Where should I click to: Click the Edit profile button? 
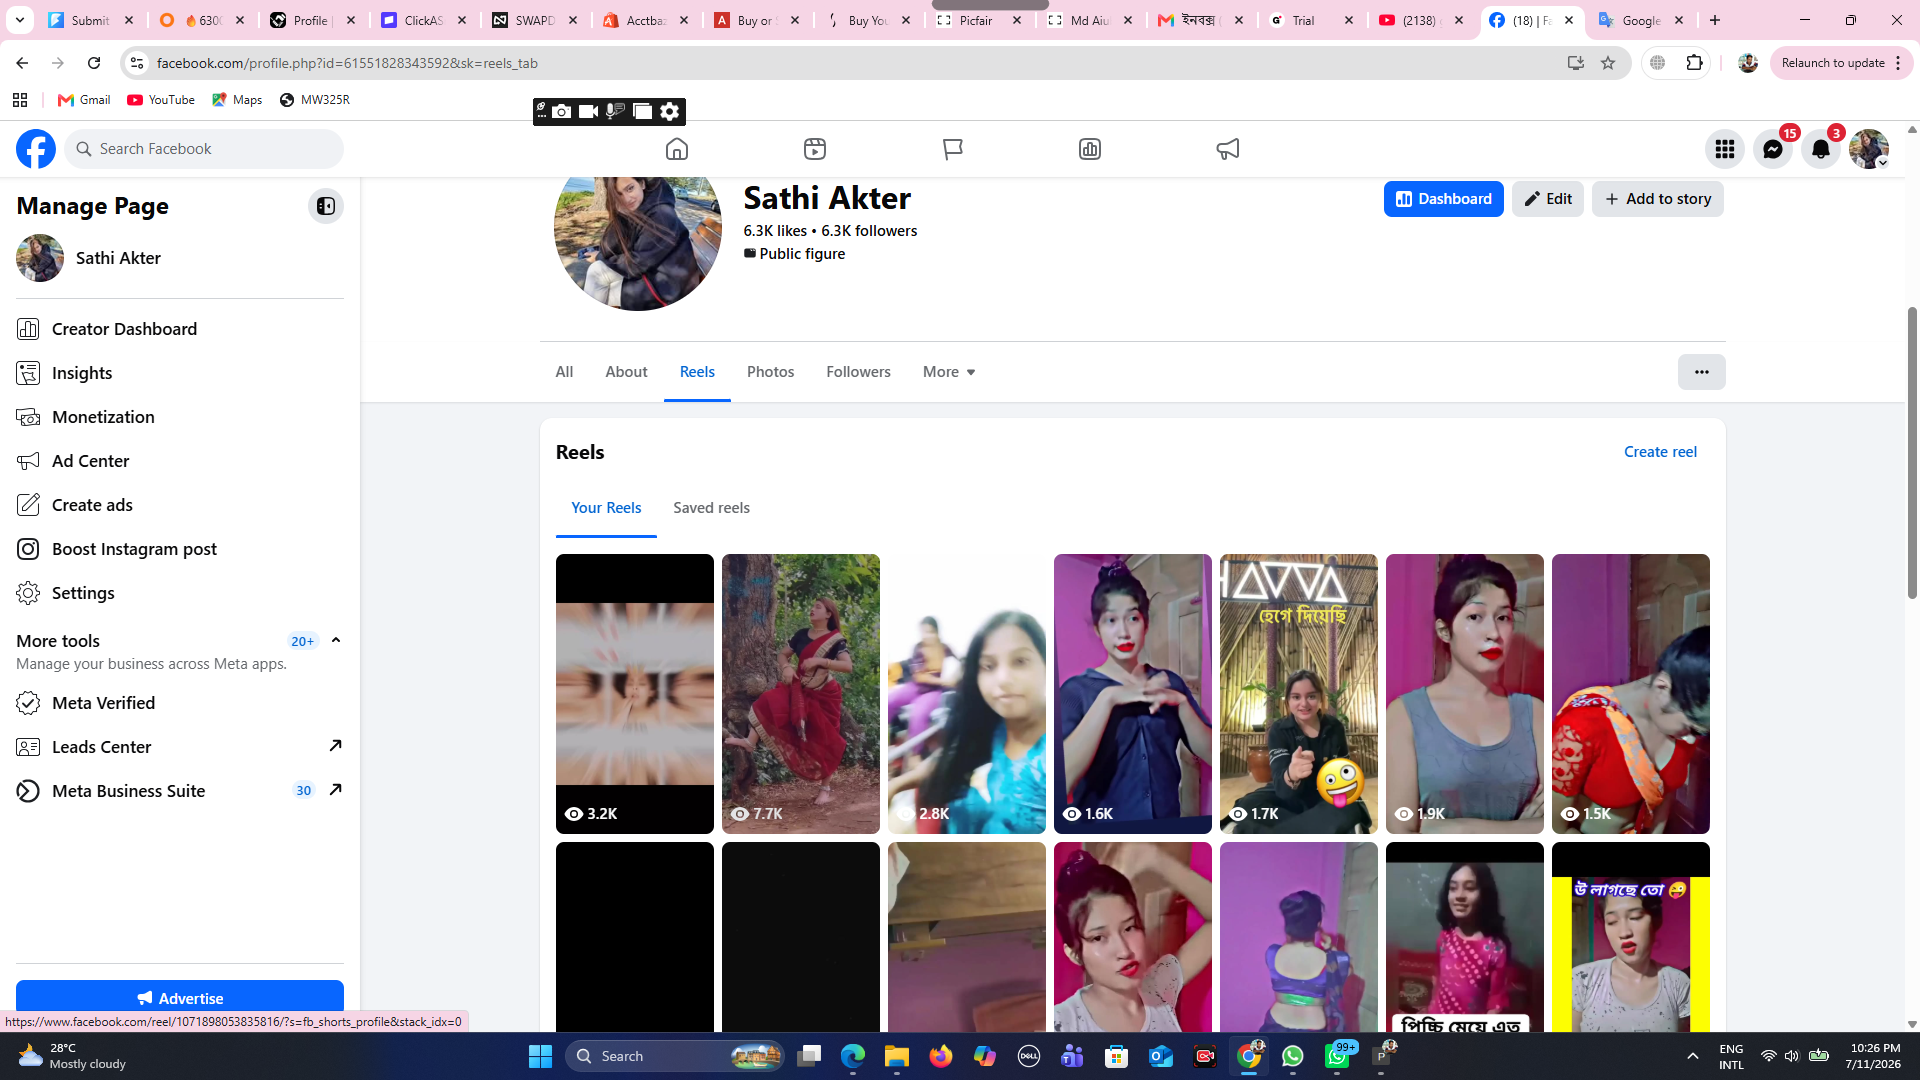[1548, 199]
